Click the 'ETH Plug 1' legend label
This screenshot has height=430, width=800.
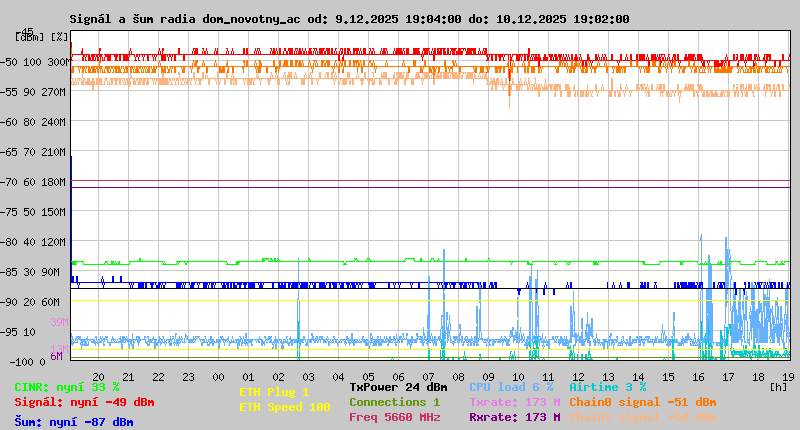point(274,392)
